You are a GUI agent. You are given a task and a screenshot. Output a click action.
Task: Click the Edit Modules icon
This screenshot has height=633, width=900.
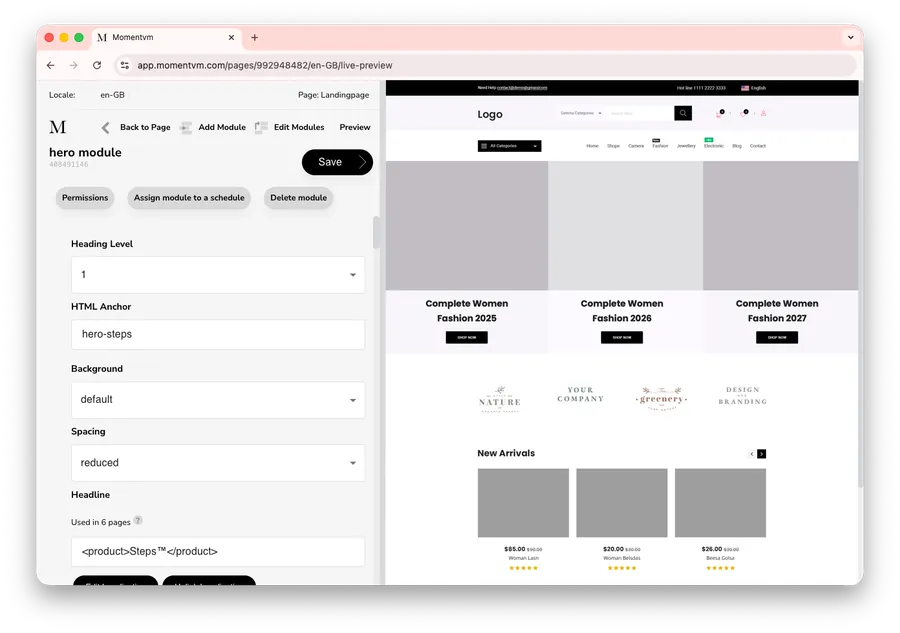[261, 127]
